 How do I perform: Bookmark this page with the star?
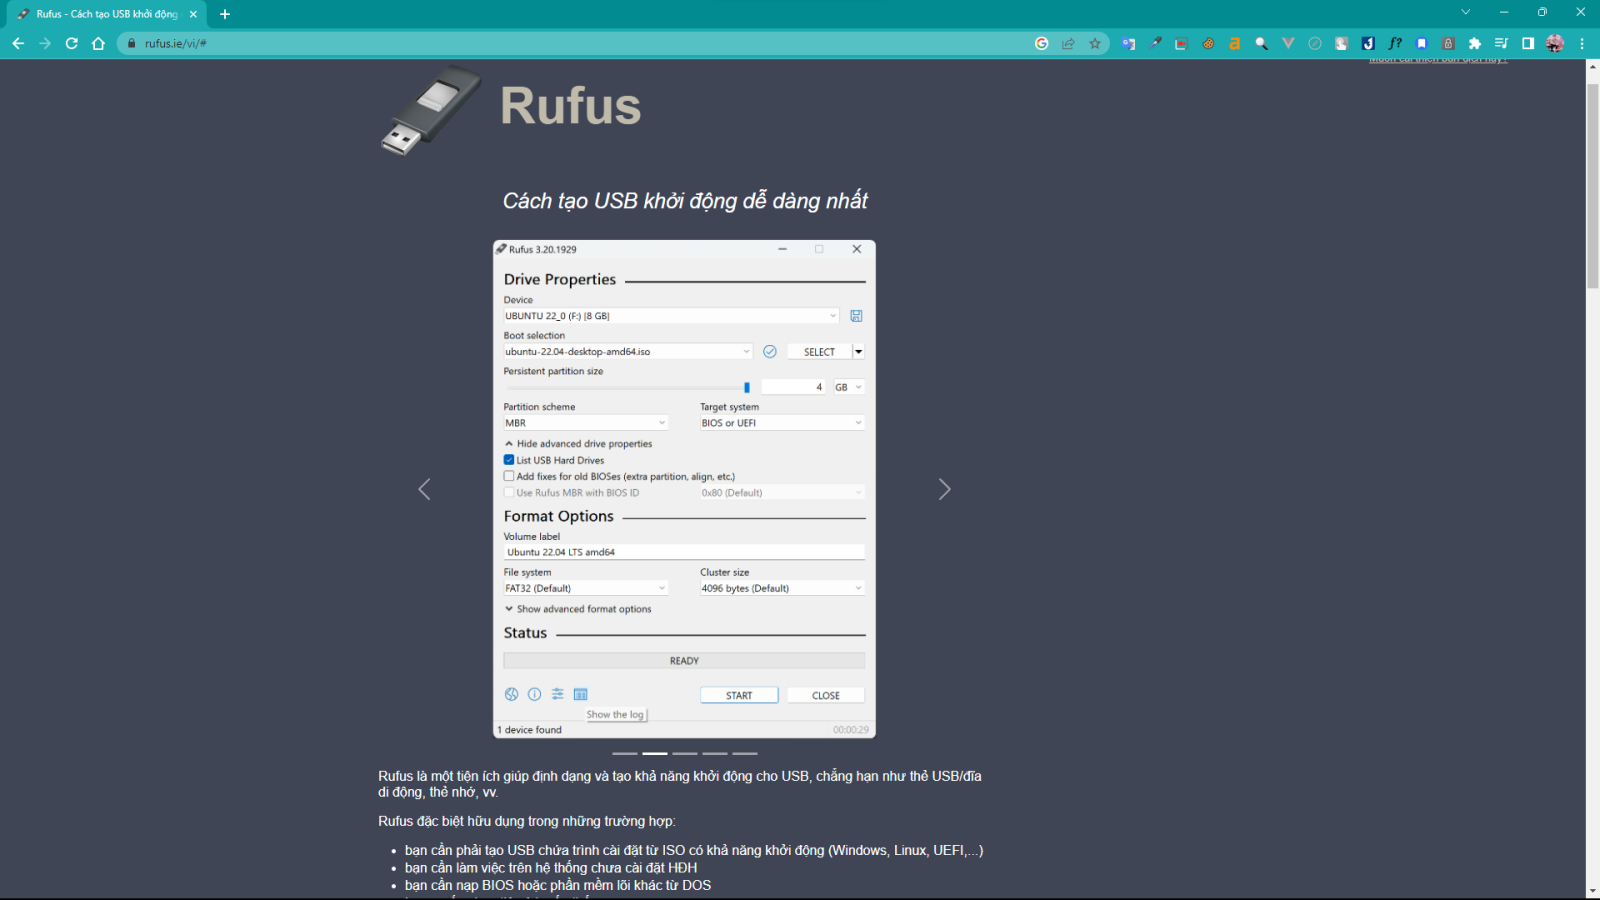point(1095,43)
